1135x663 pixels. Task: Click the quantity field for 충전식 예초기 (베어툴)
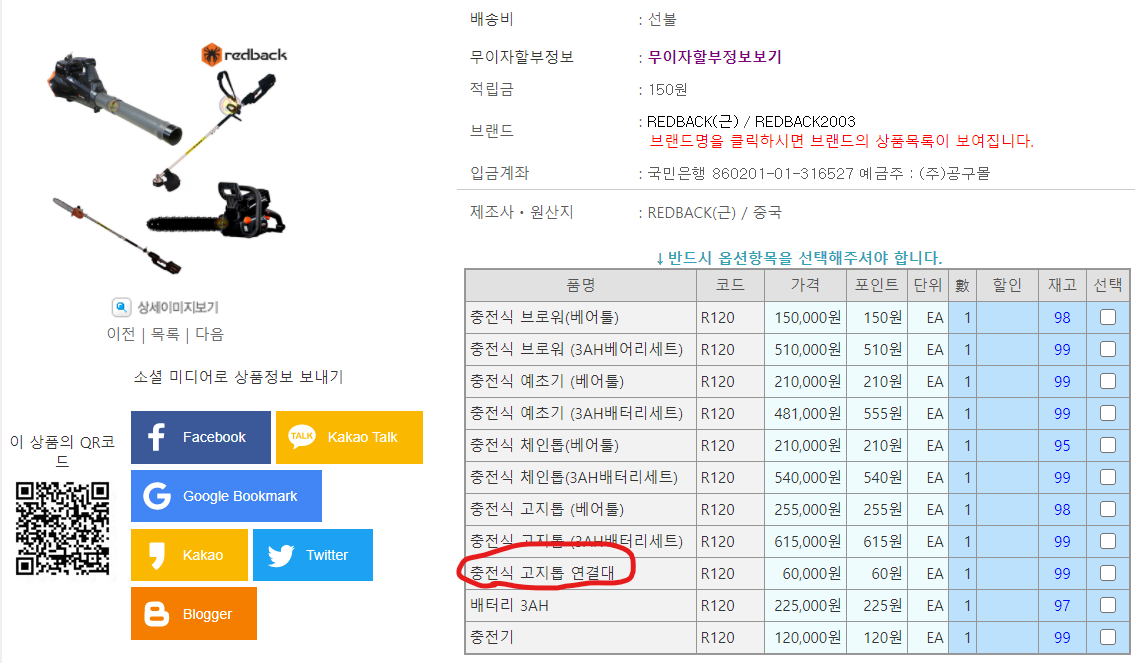967,382
